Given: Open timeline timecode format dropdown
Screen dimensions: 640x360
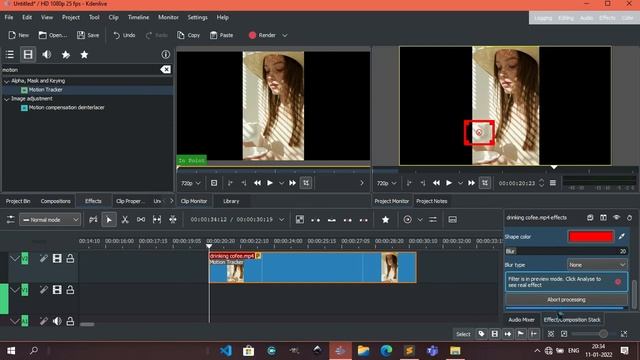Looking at the screenshot, I should point(281,220).
